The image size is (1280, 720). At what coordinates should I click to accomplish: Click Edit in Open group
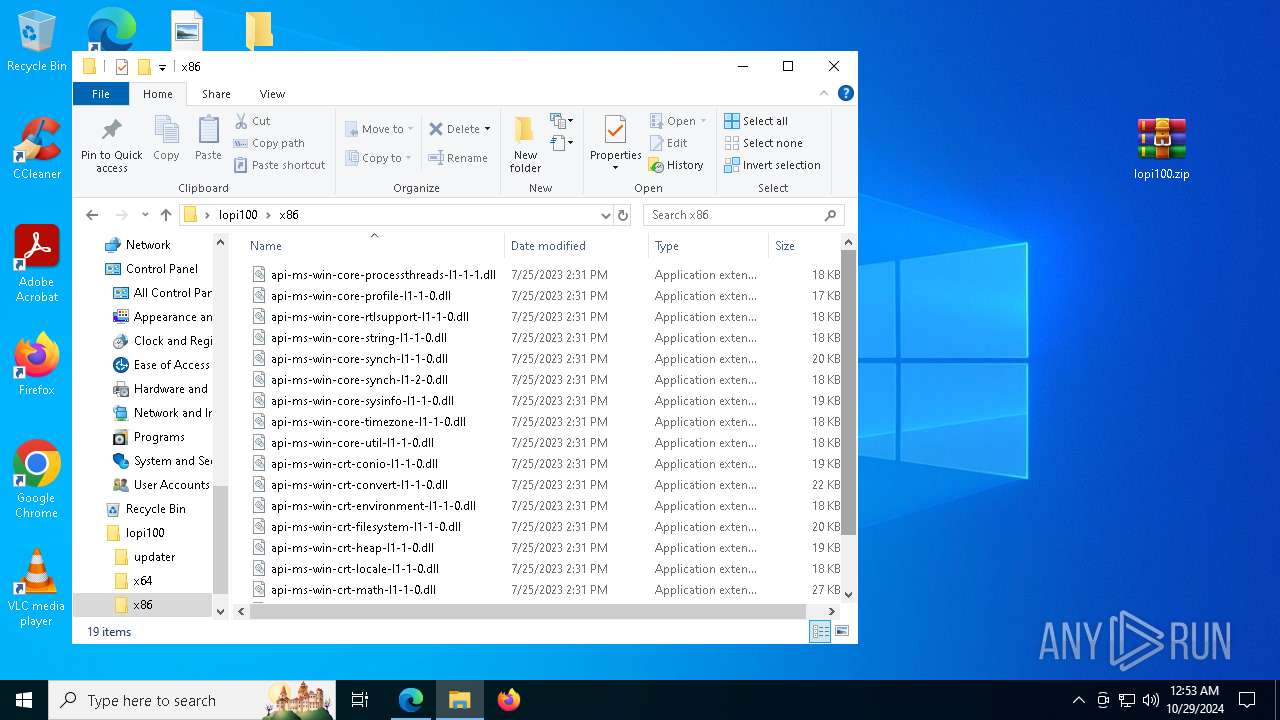coord(668,143)
